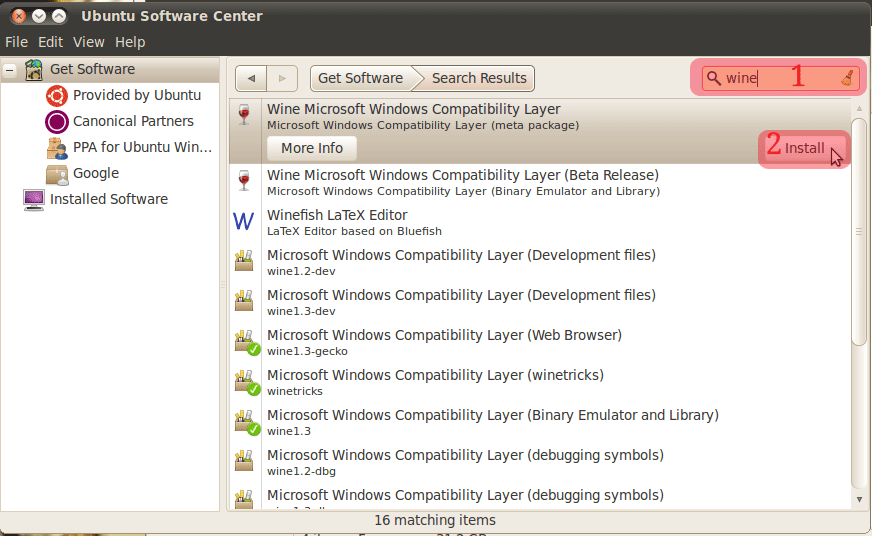Select the Web Browser wine1.3-gecko entry

(x=539, y=343)
